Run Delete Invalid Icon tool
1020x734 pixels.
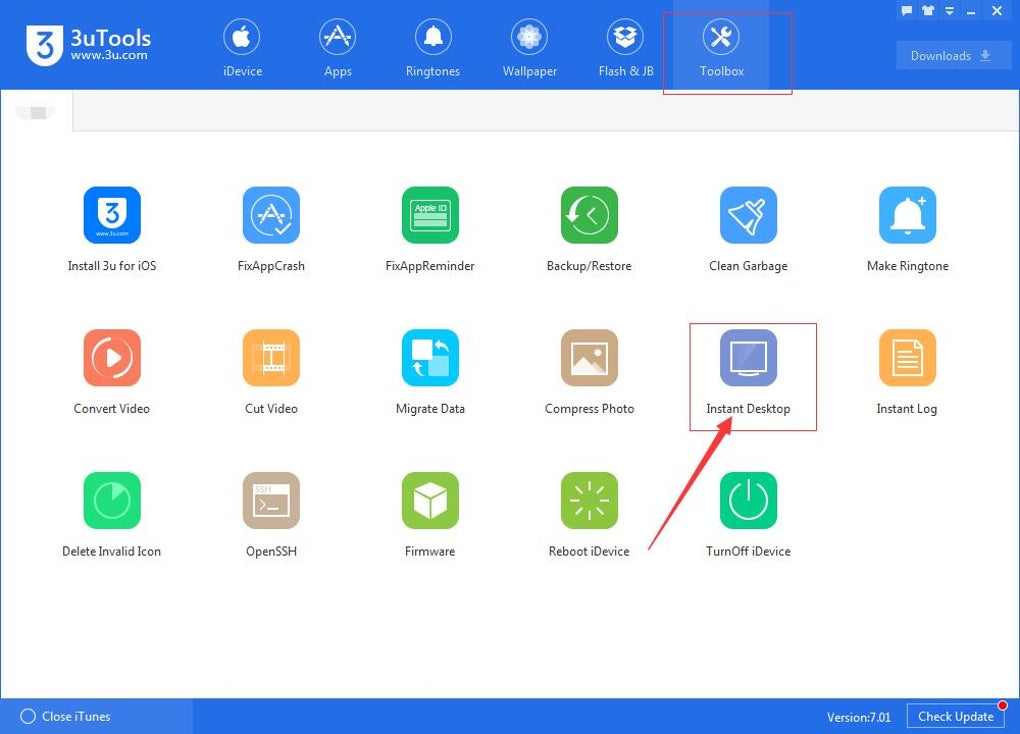112,500
